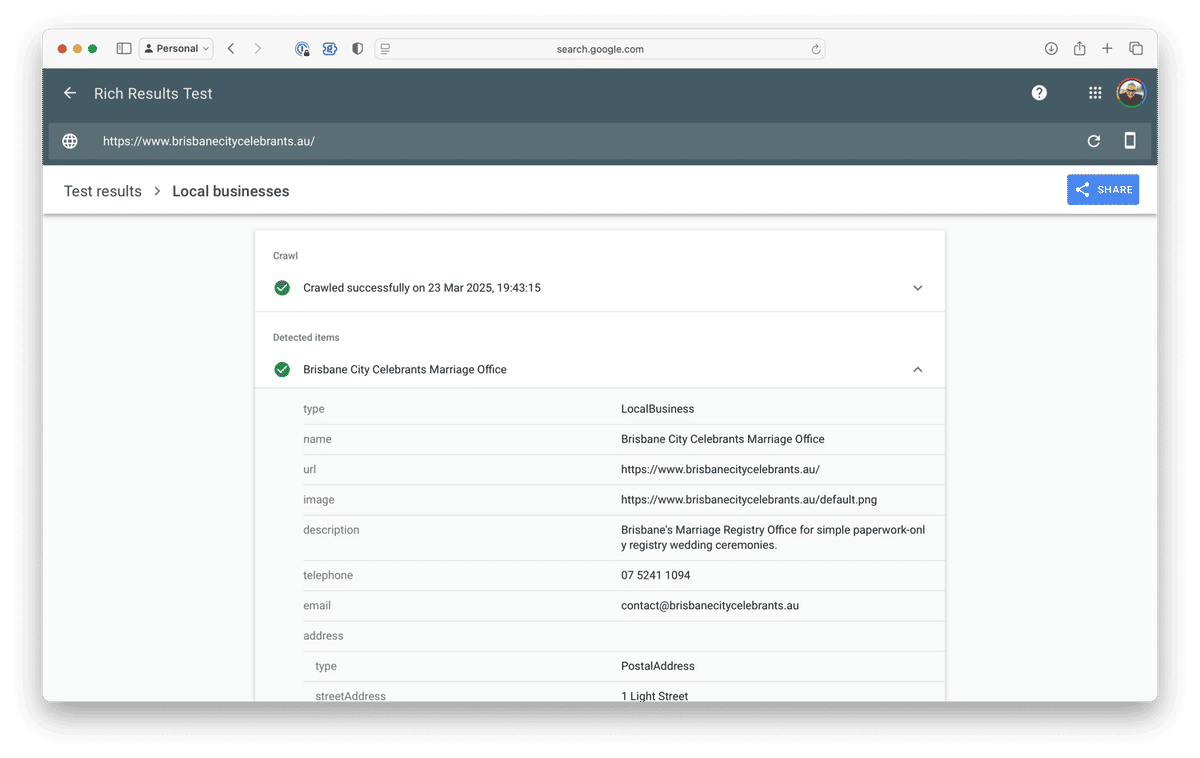This screenshot has height=758, width=1200.
Task: Click green check icon next to Crawled successfully
Action: [282, 288]
